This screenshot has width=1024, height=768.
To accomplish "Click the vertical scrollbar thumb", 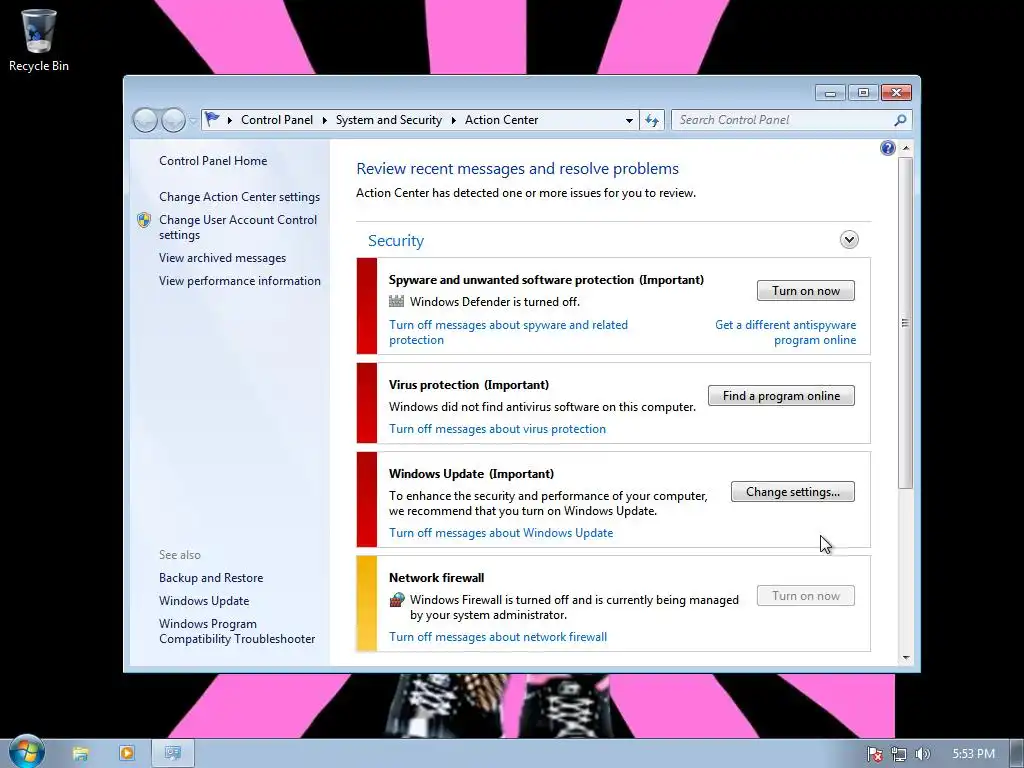I will tap(905, 323).
